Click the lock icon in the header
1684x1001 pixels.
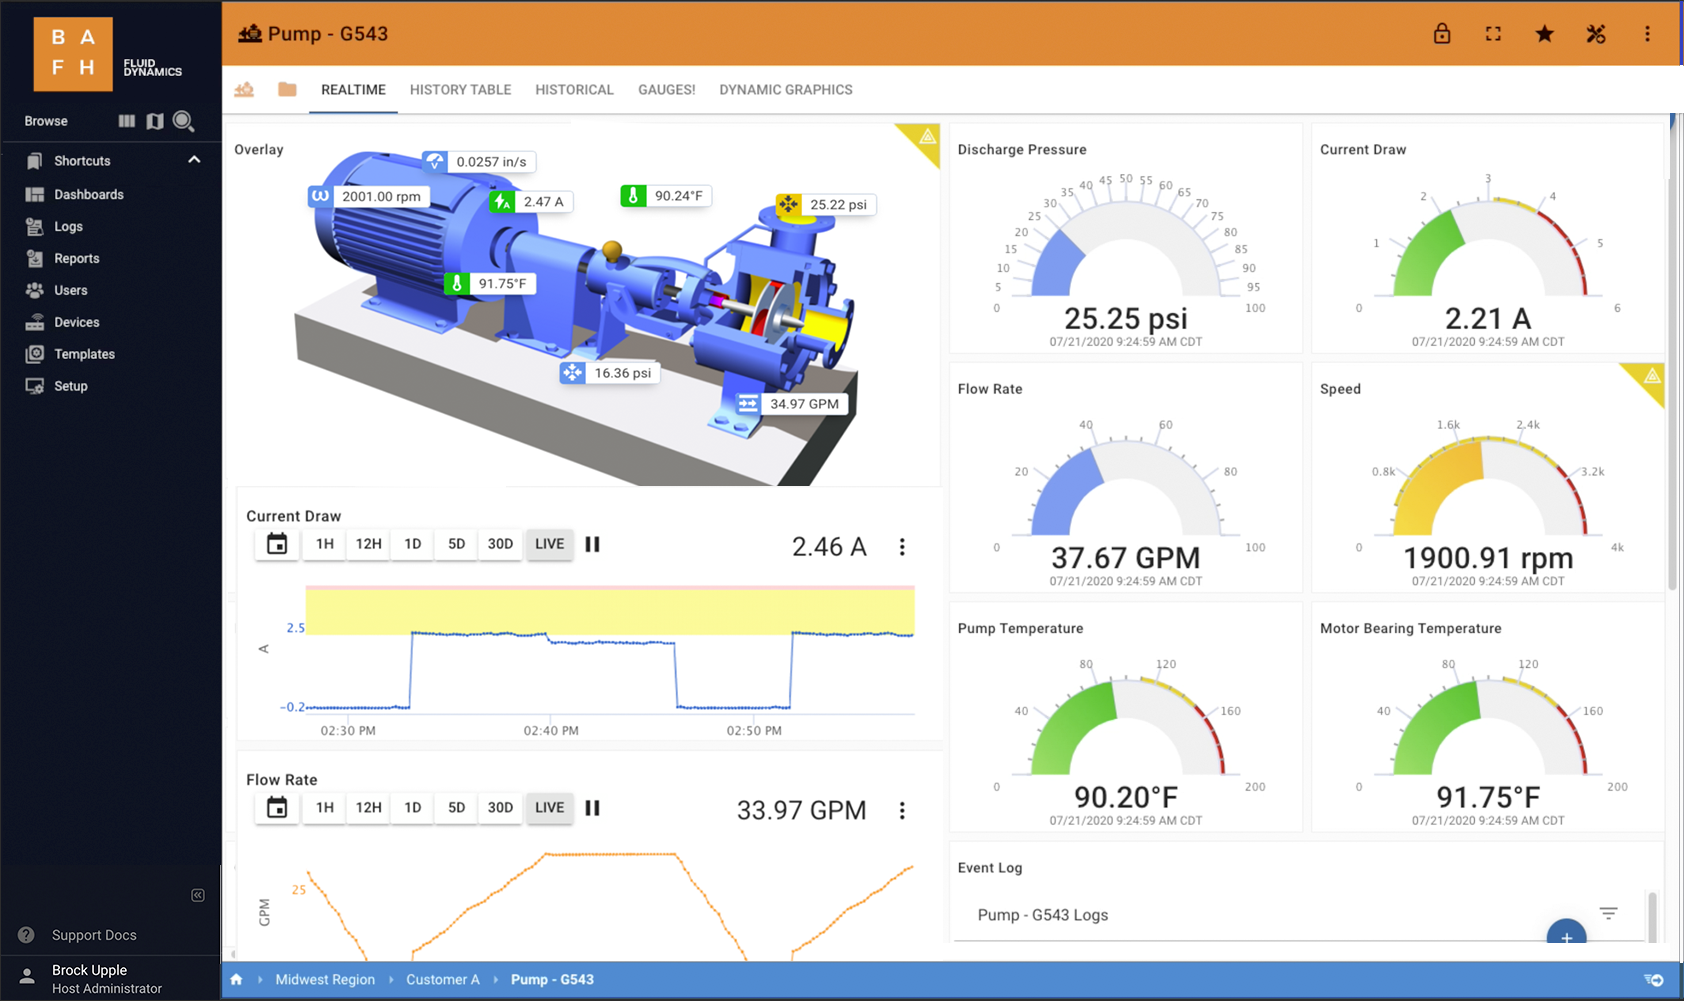coord(1441,34)
